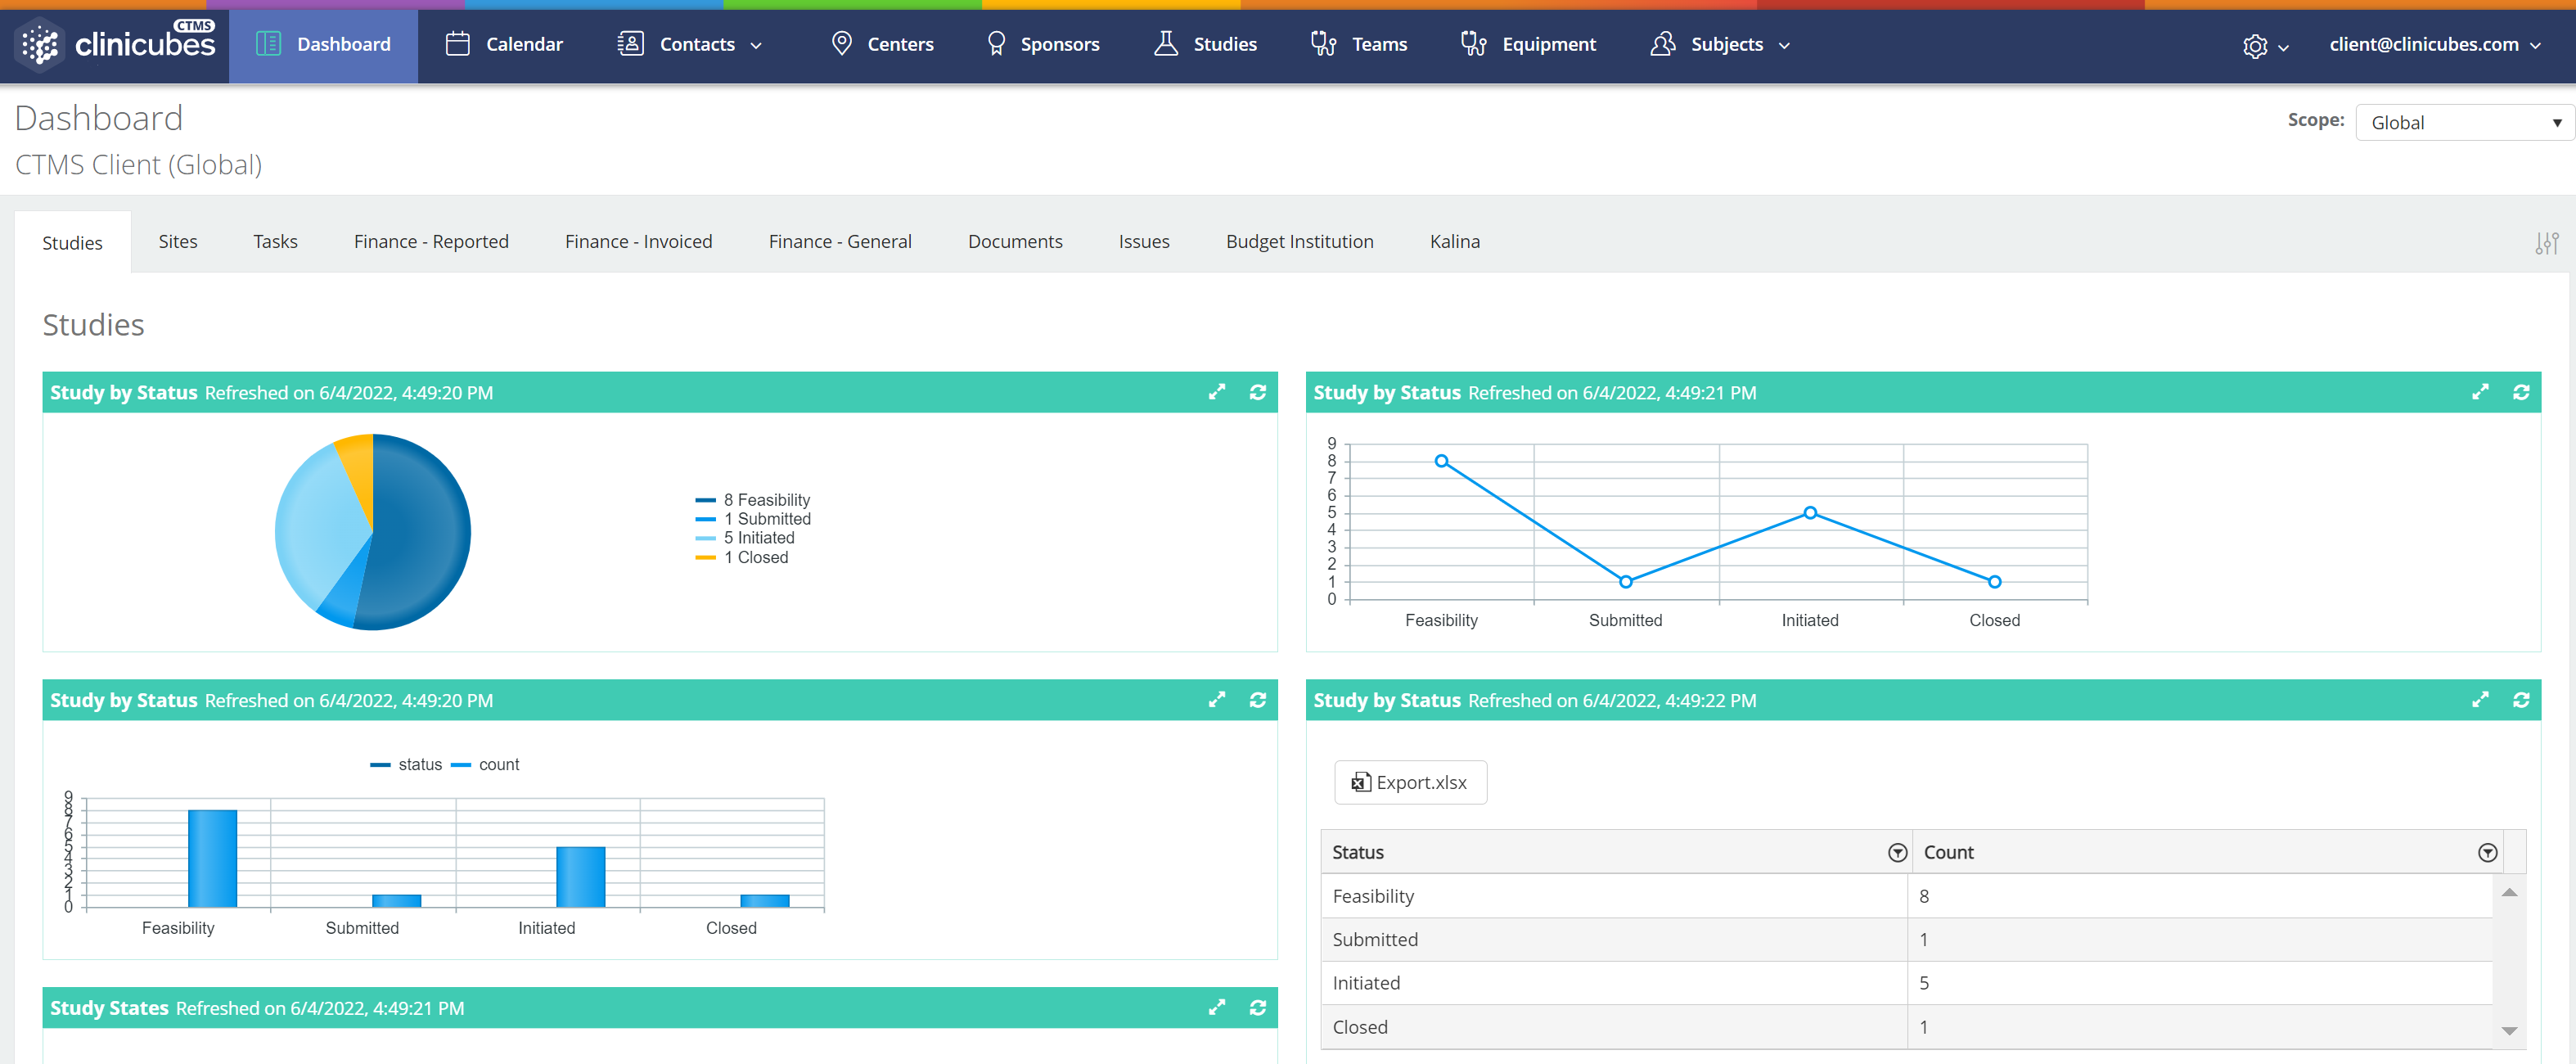The width and height of the screenshot is (2576, 1064).
Task: Open the Teams section
Action: coord(1358,44)
